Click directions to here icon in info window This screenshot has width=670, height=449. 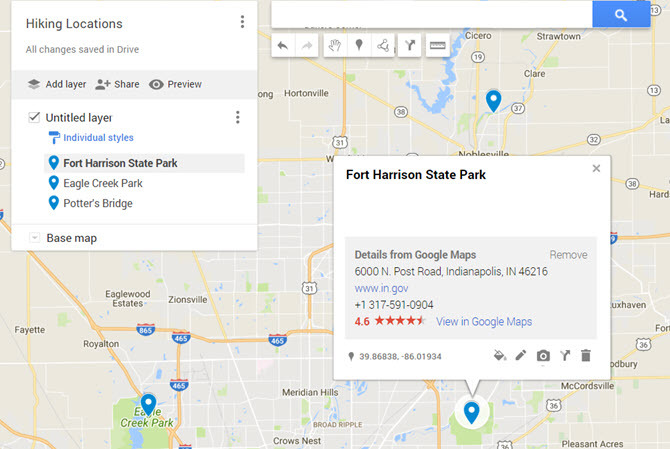tap(565, 355)
